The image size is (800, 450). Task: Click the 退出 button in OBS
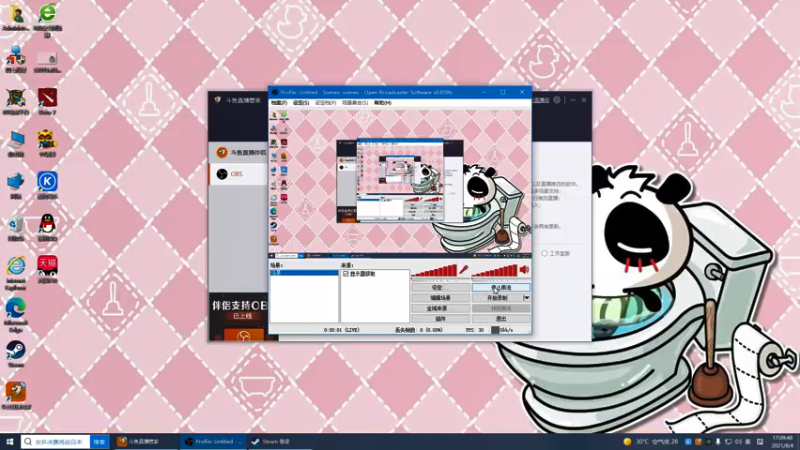click(x=501, y=319)
